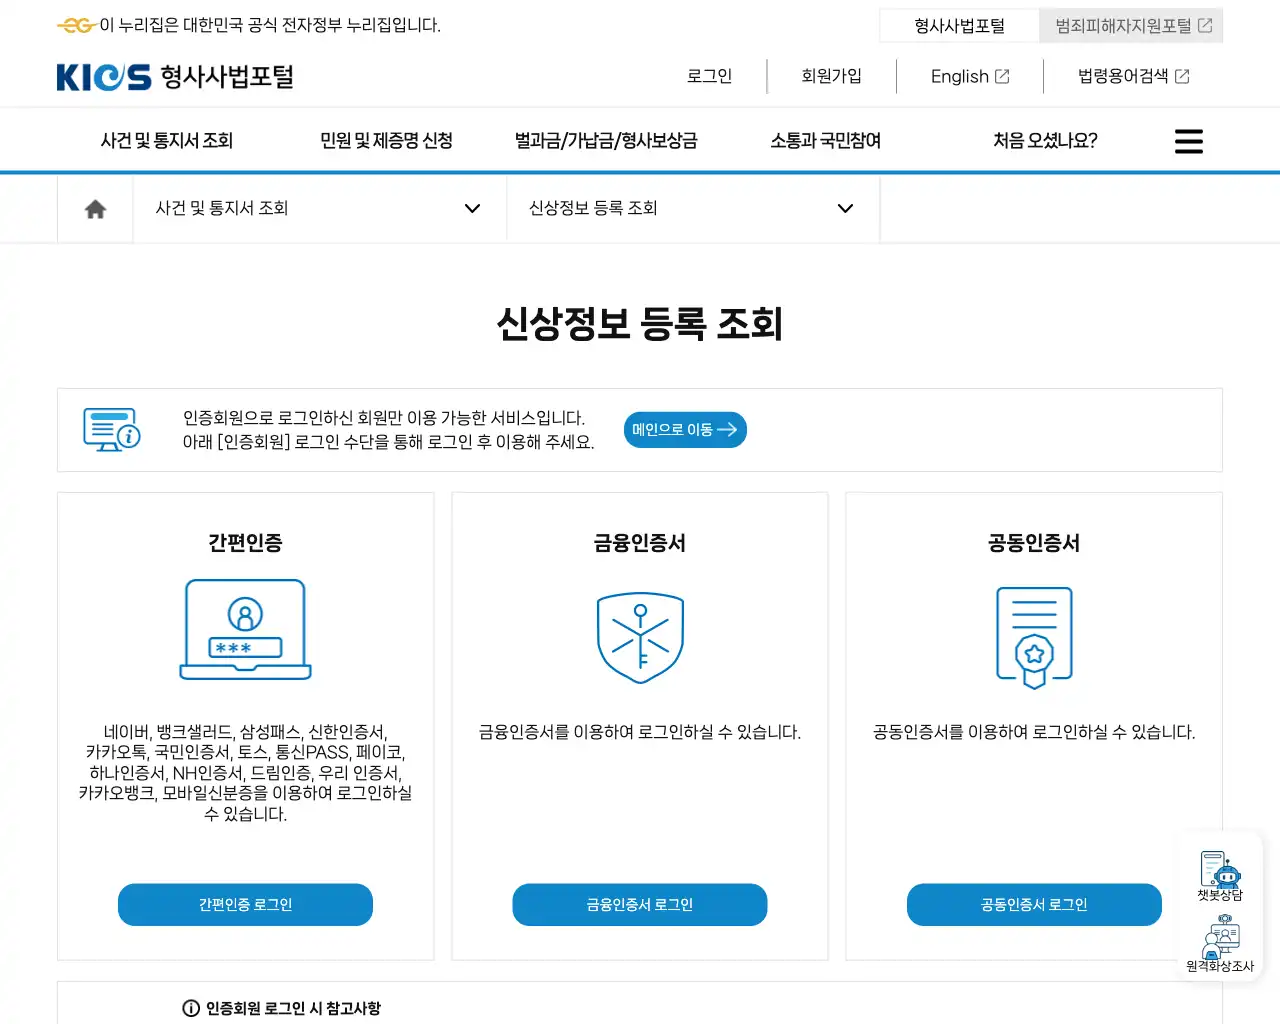1280x1024 pixels.
Task: Open the 원격화상조사 remote video icon
Action: pyautogui.click(x=1220, y=943)
